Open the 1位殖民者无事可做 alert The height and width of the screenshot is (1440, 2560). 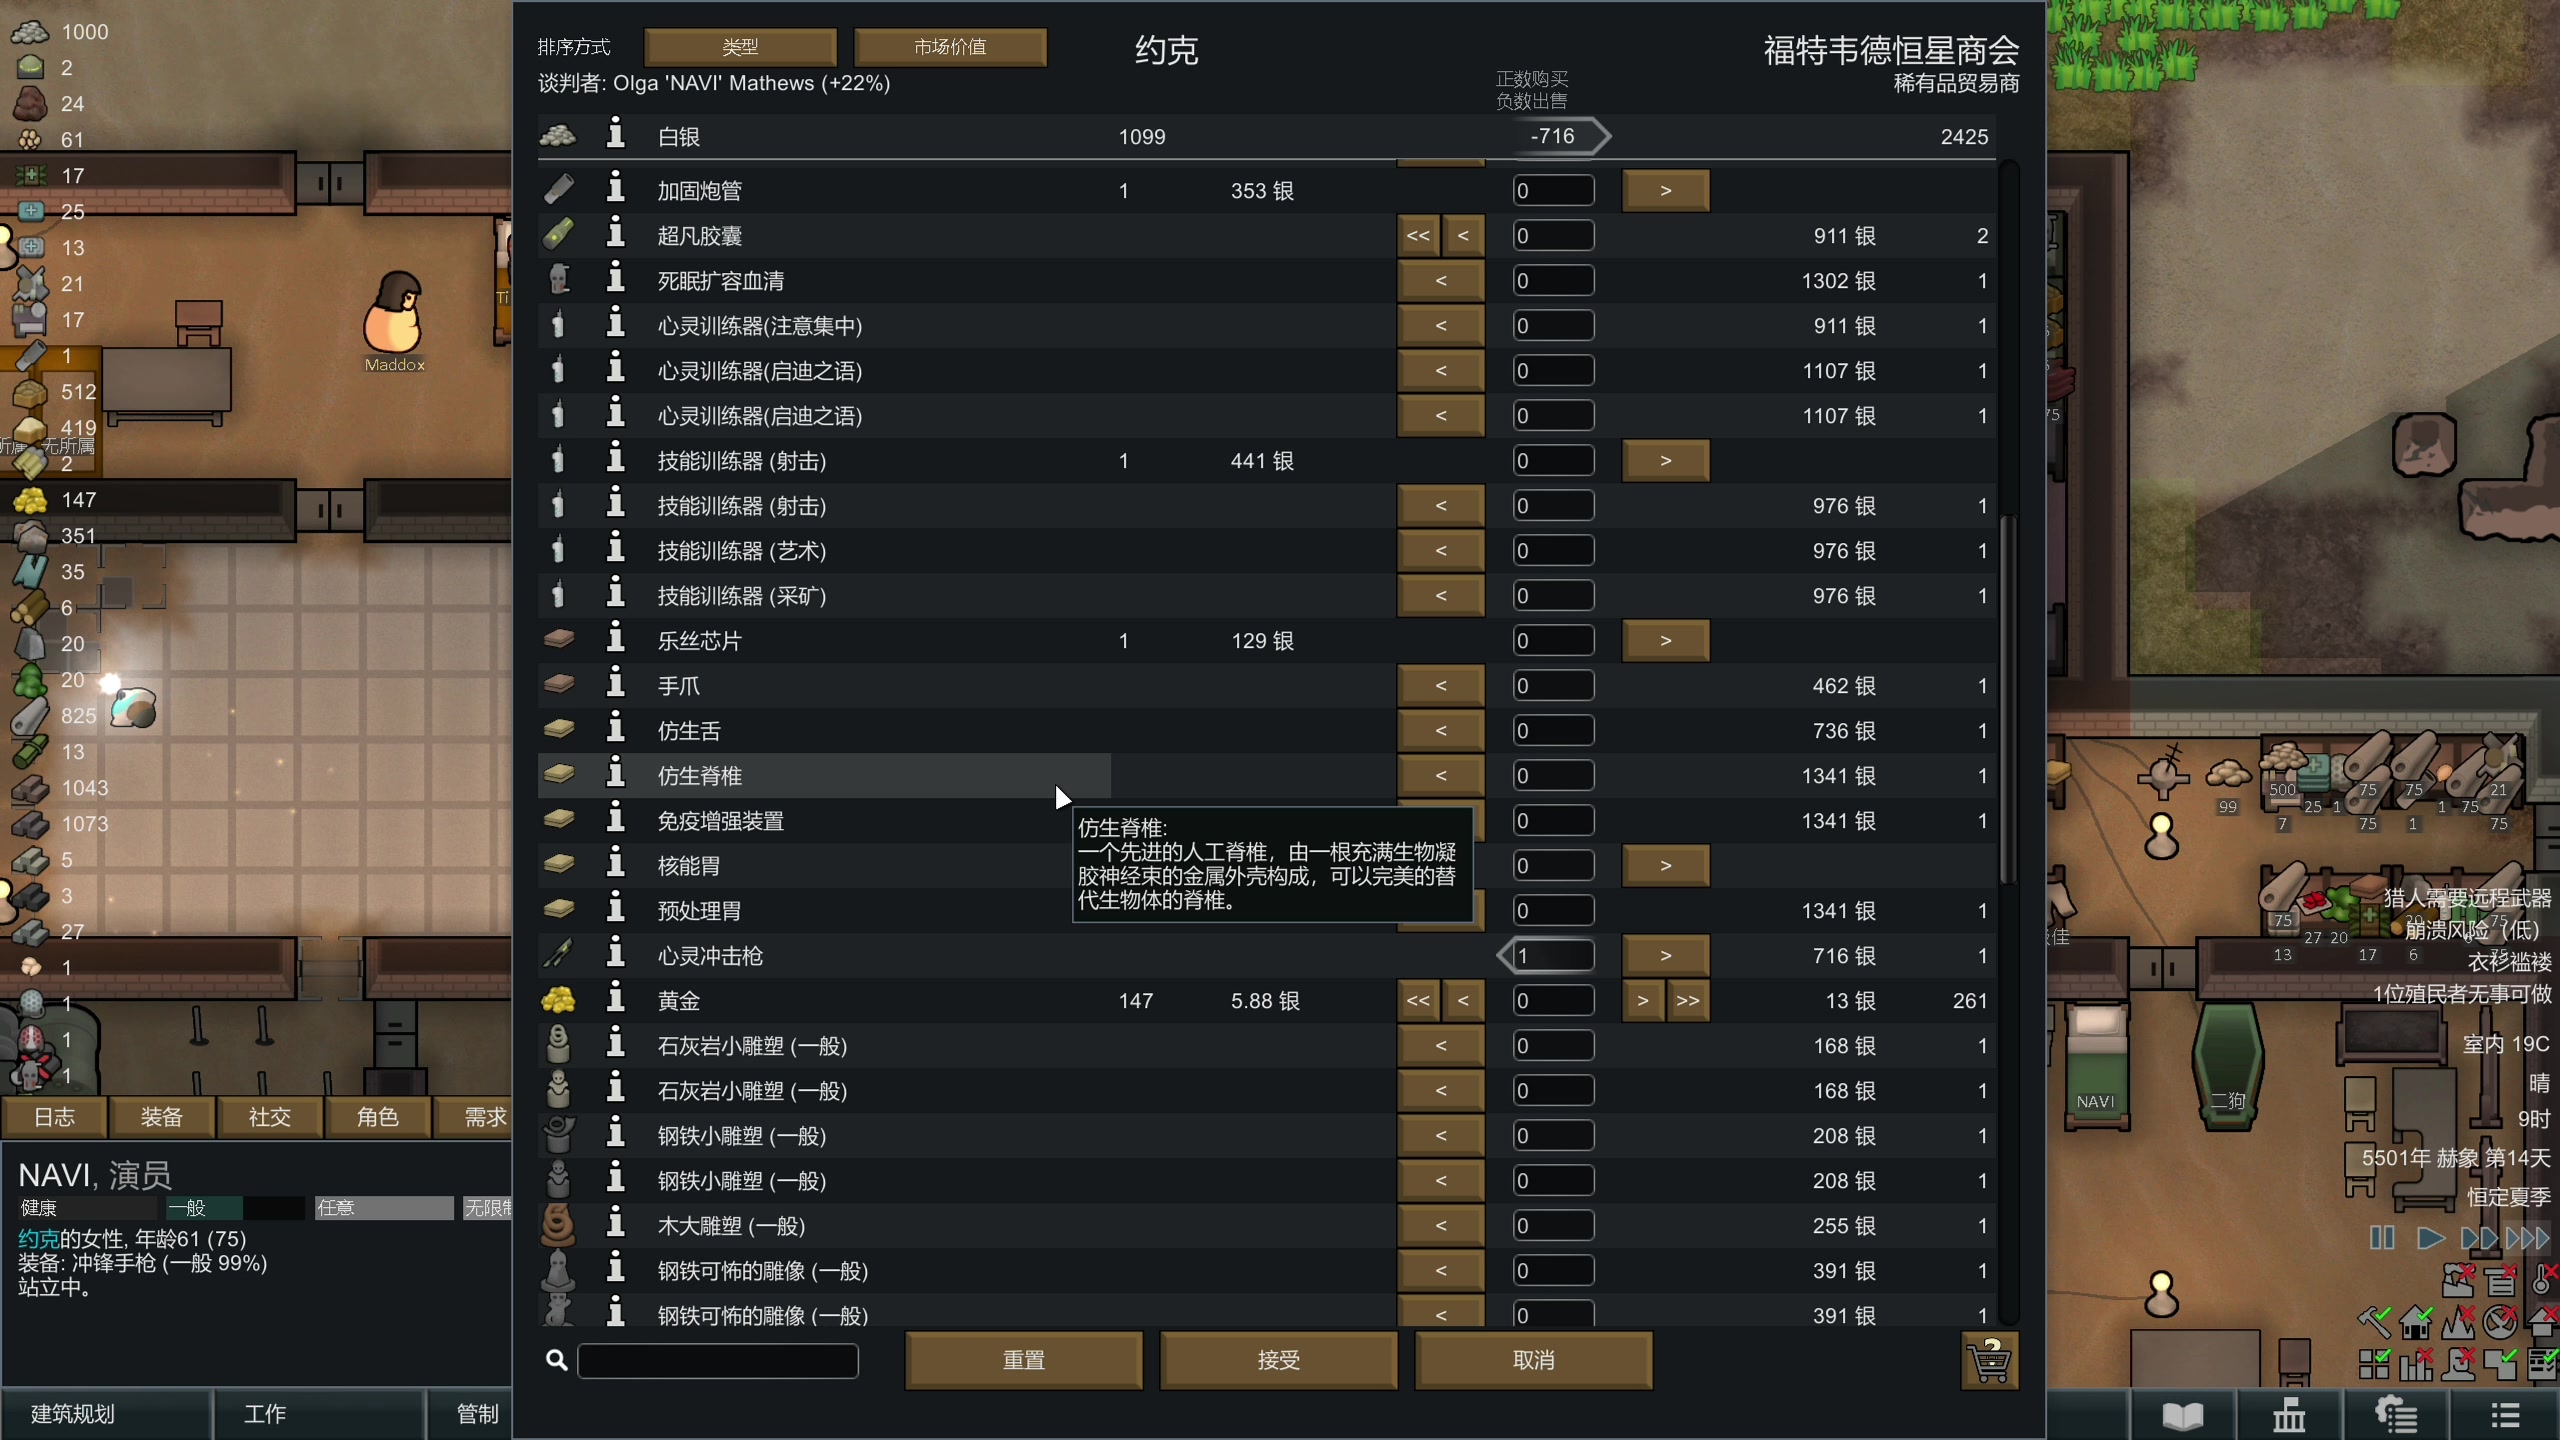click(x=2462, y=994)
